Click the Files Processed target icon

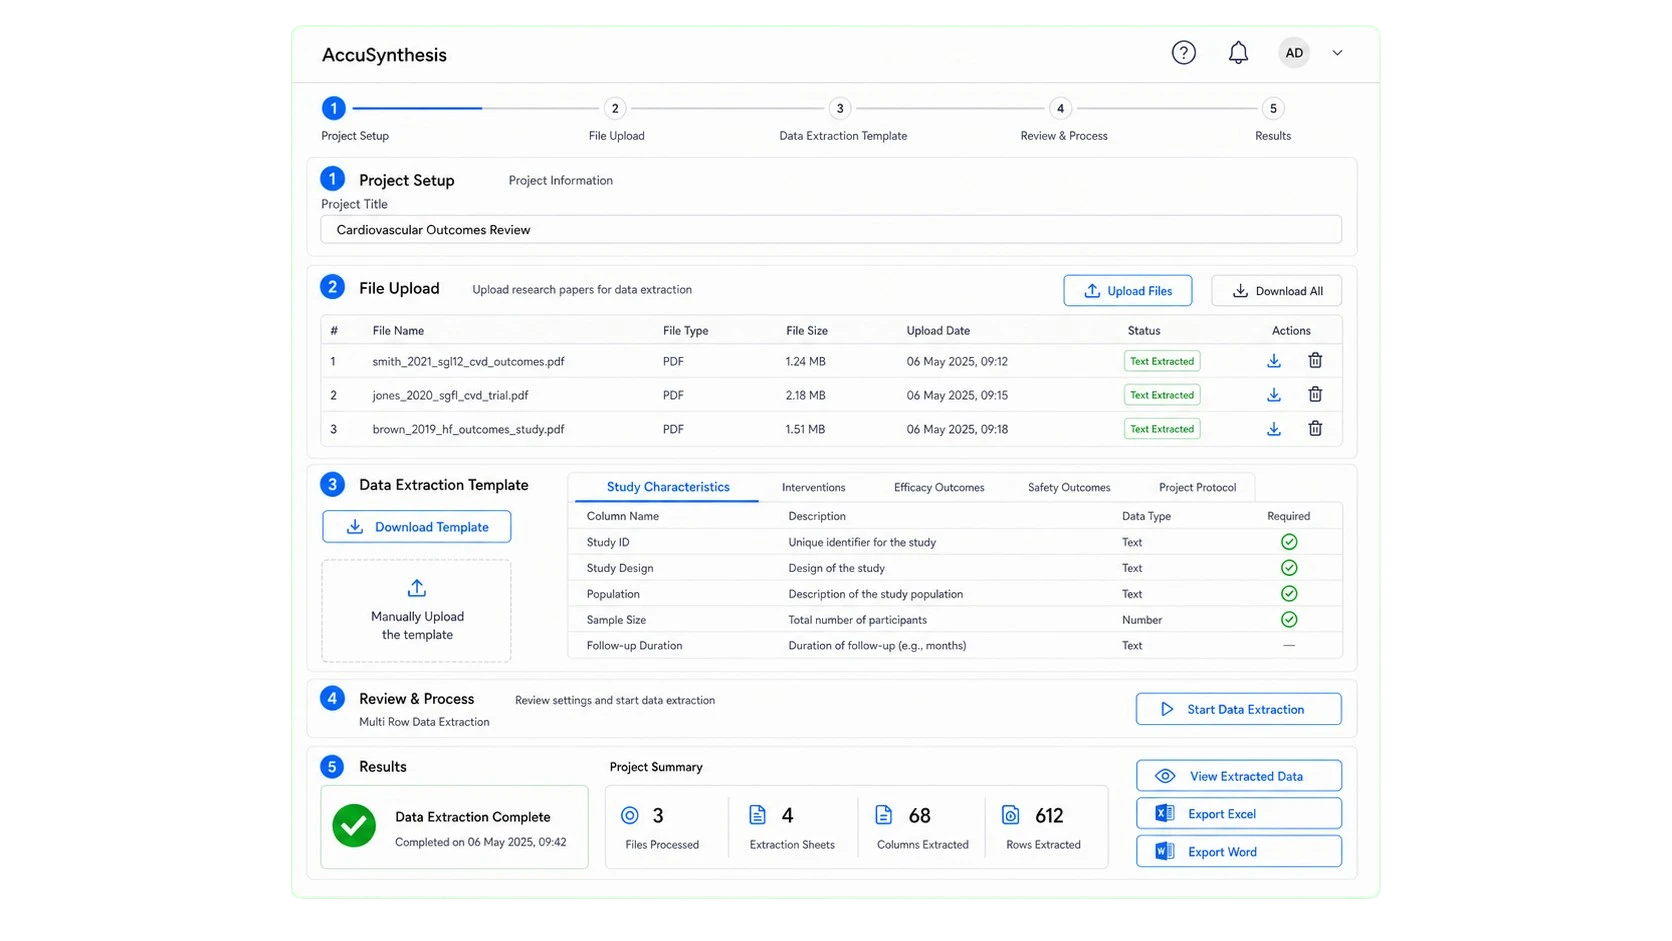(x=629, y=816)
